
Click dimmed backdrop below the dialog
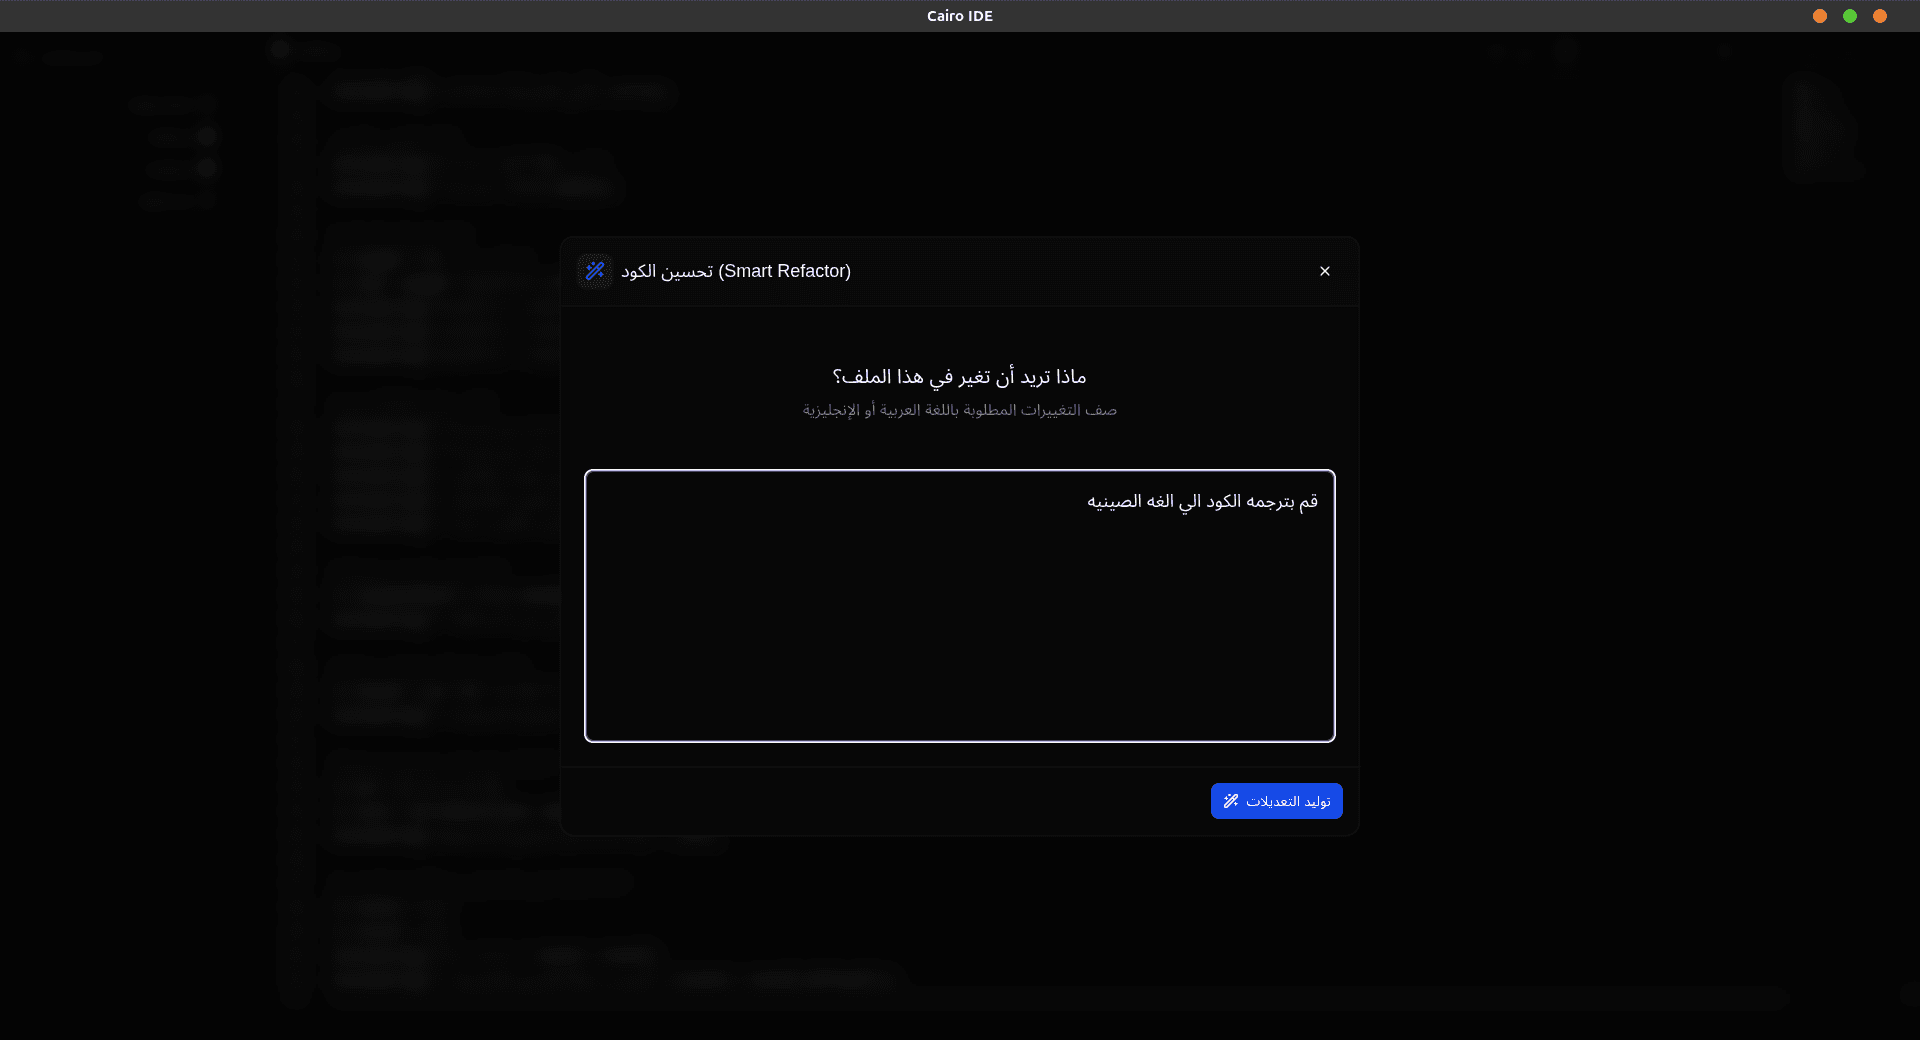click(x=959, y=930)
